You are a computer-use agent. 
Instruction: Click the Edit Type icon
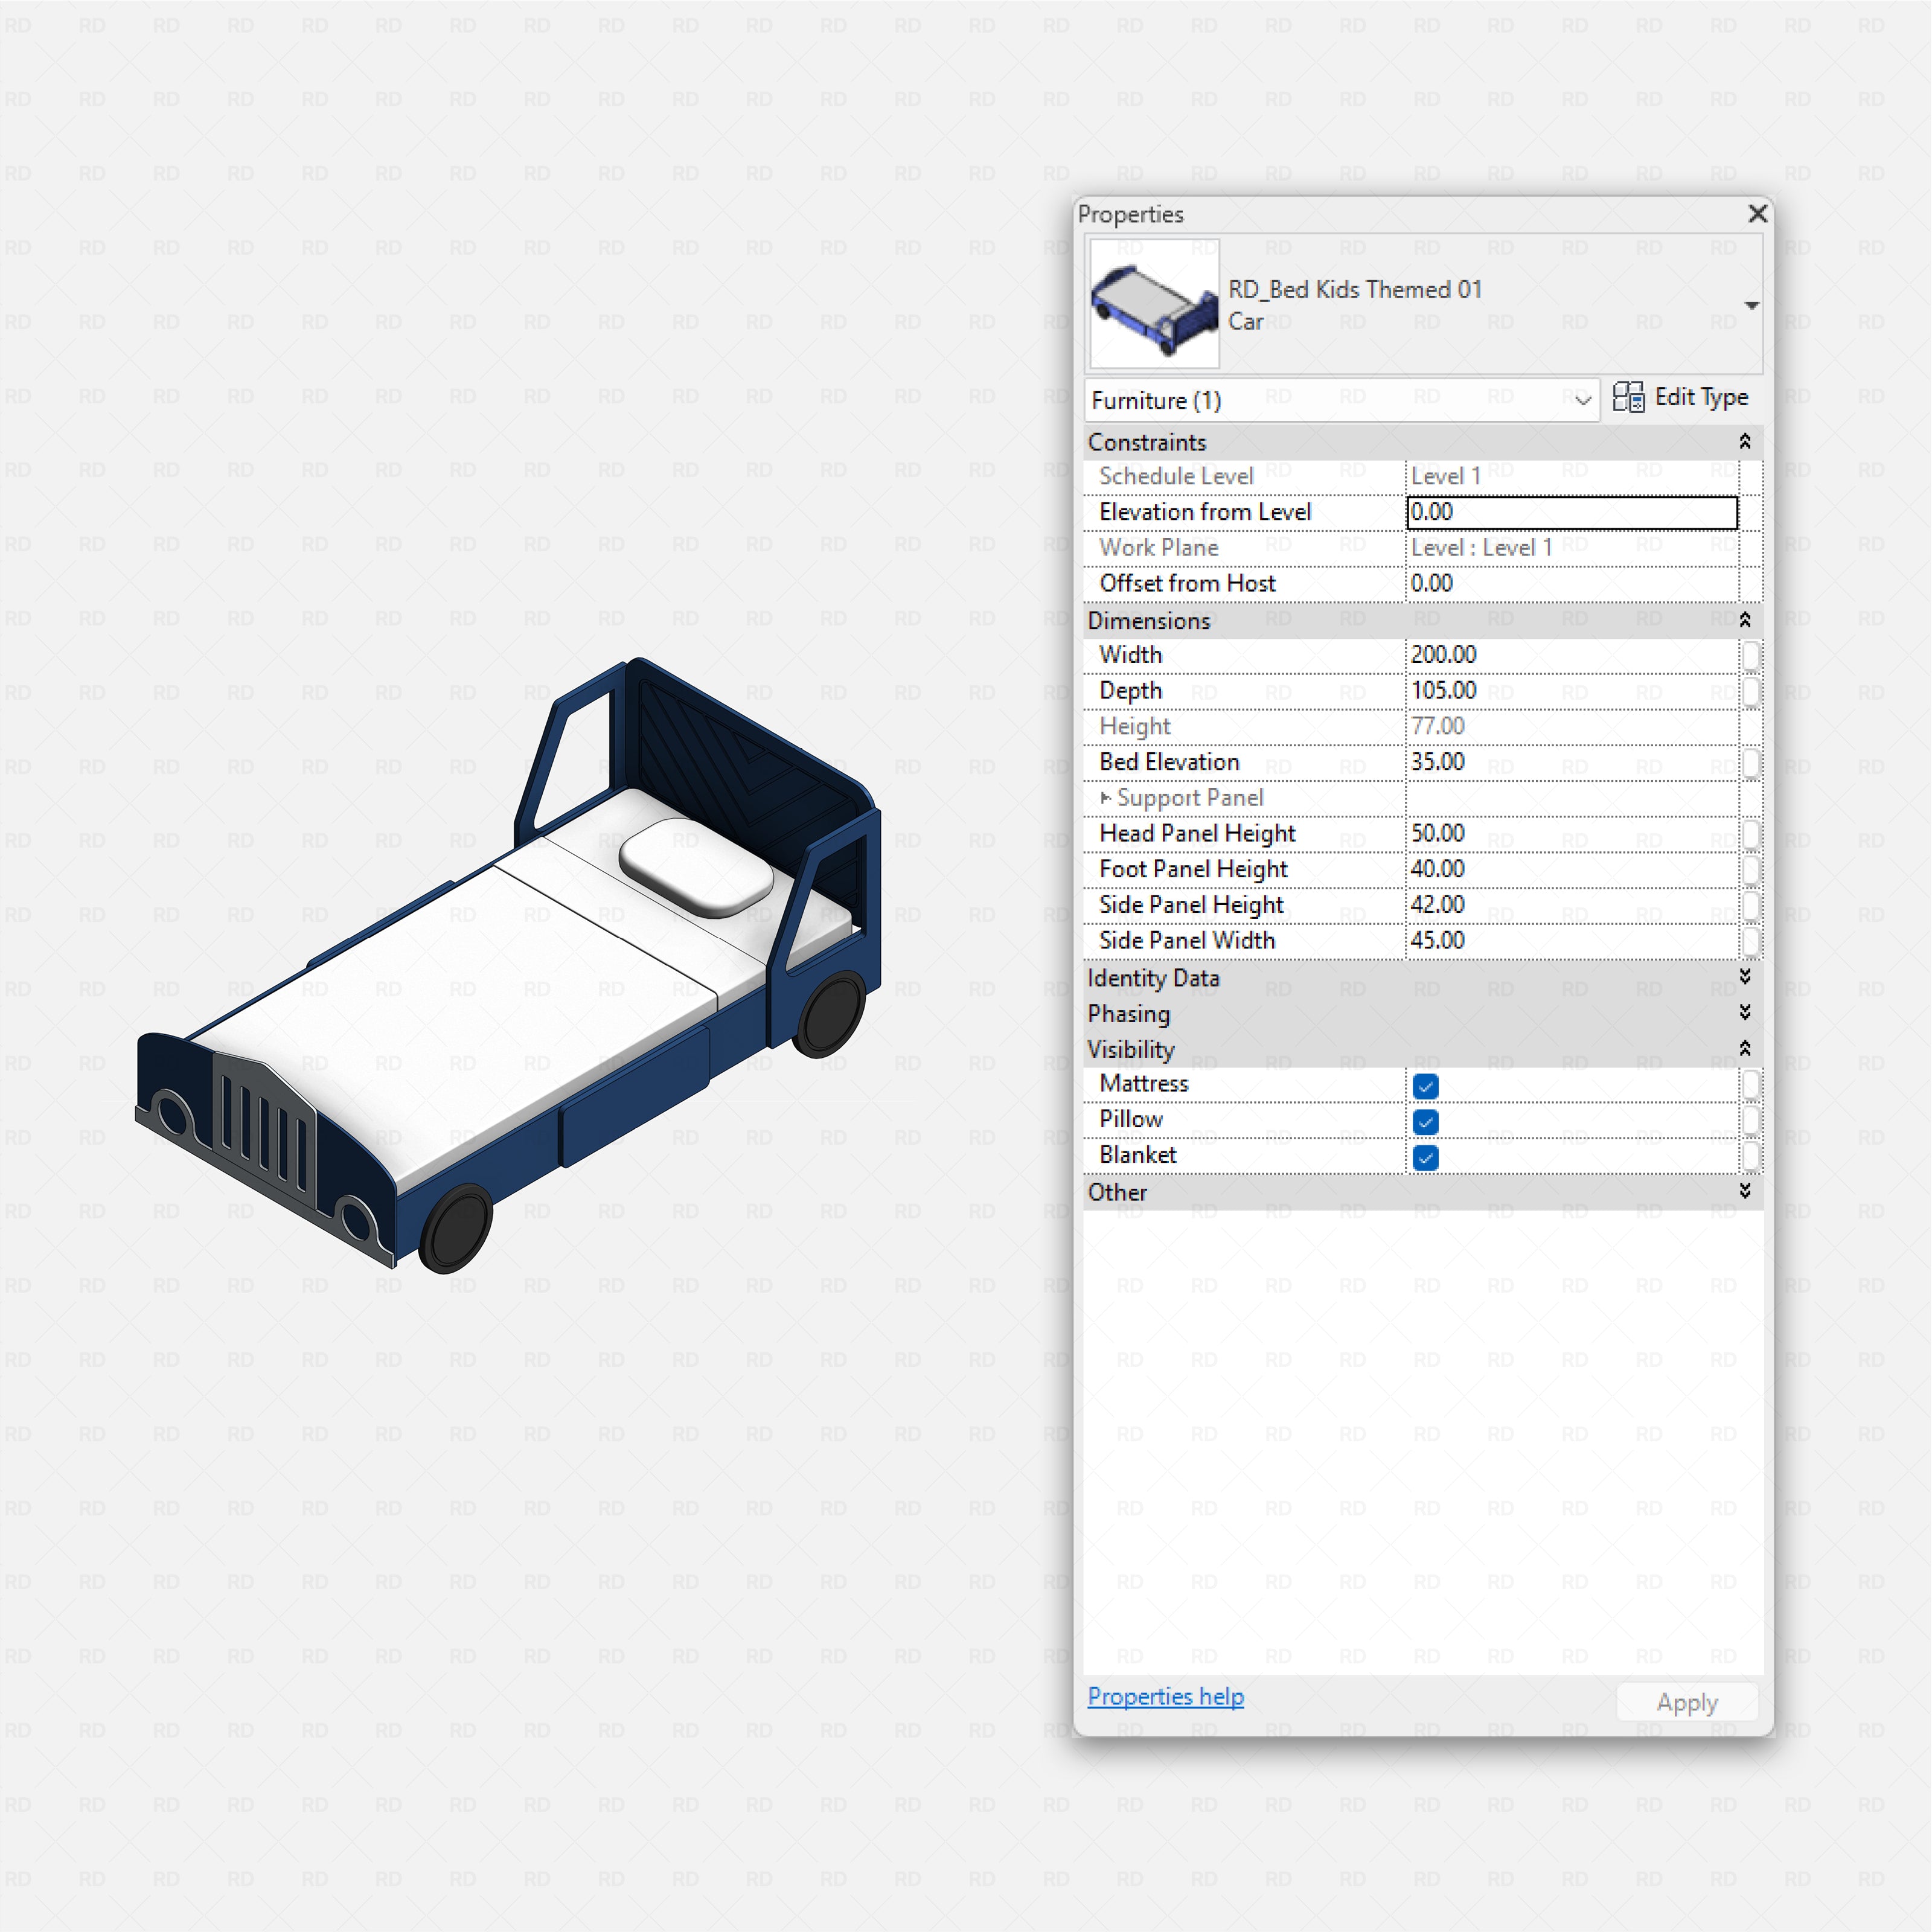pos(1630,397)
